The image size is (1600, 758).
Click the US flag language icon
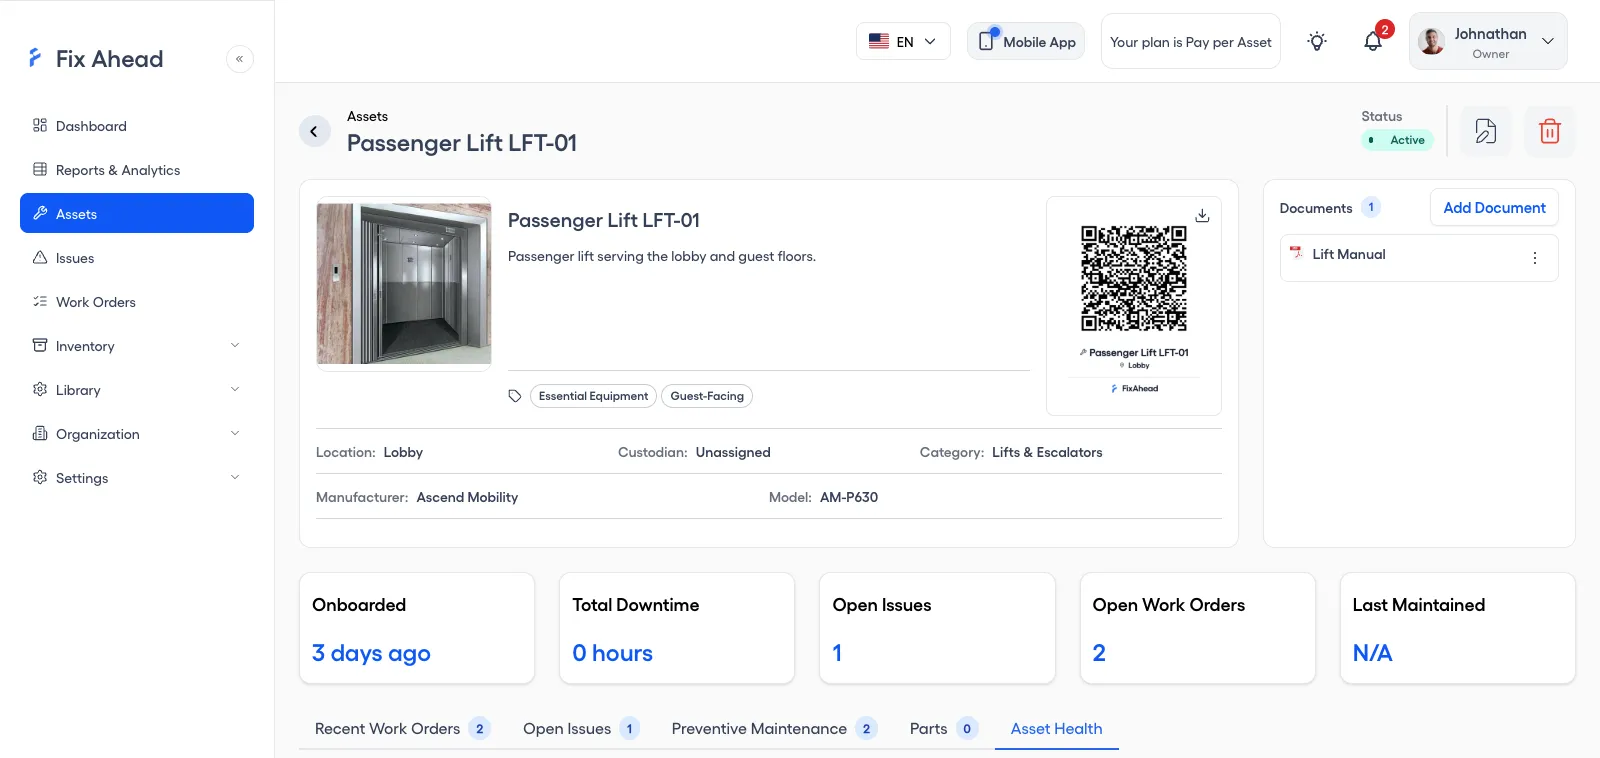(x=879, y=41)
